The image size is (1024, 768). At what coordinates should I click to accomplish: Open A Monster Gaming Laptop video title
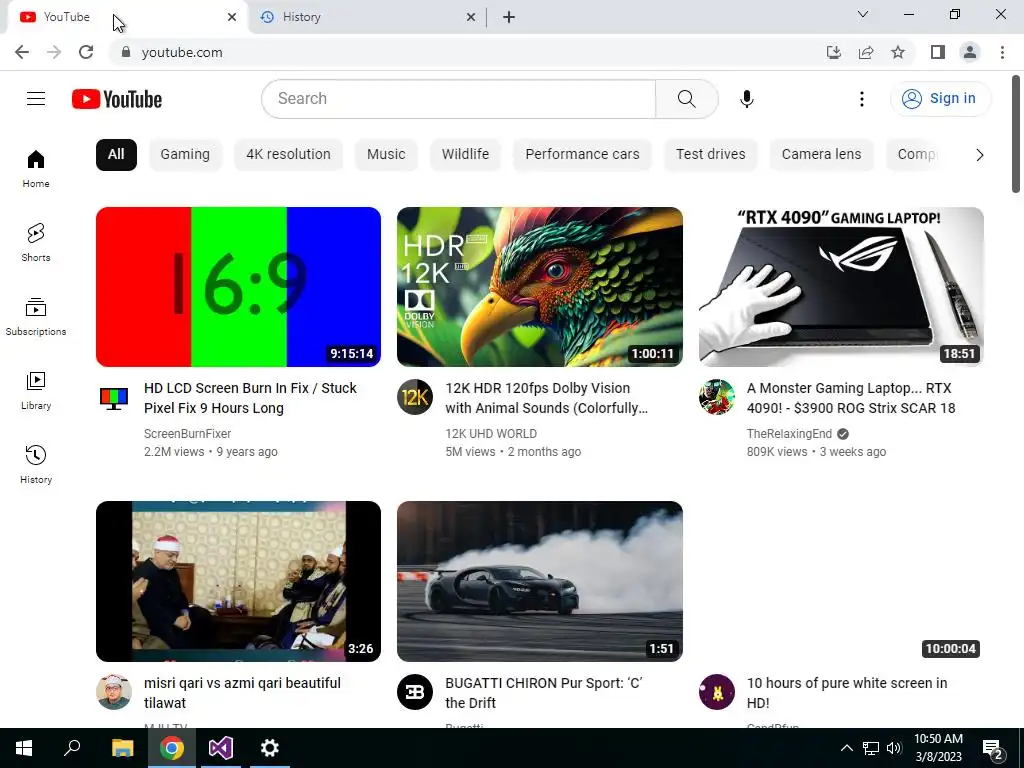[x=851, y=398]
